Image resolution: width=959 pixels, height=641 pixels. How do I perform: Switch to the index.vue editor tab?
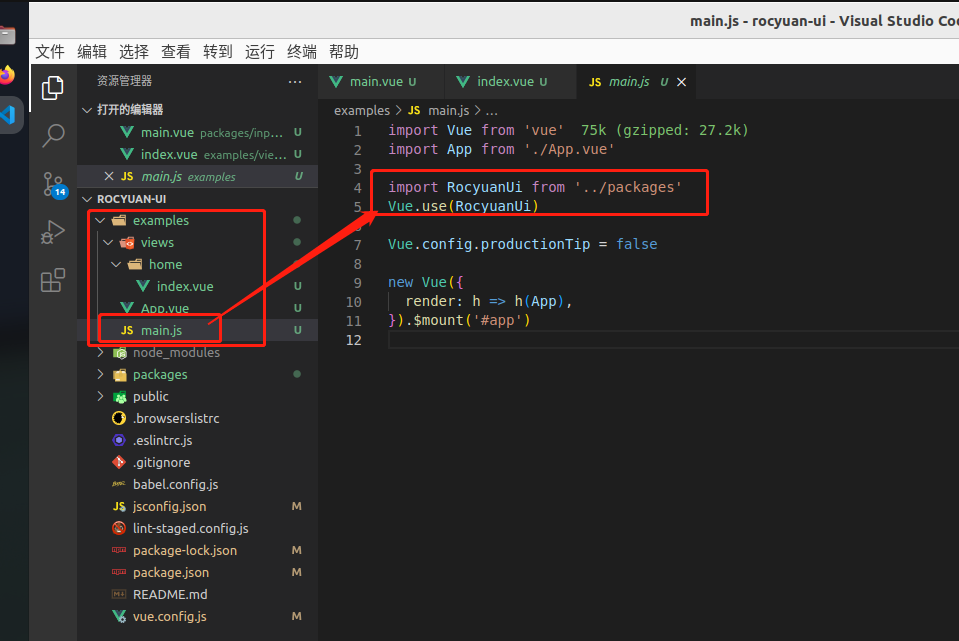pos(510,81)
